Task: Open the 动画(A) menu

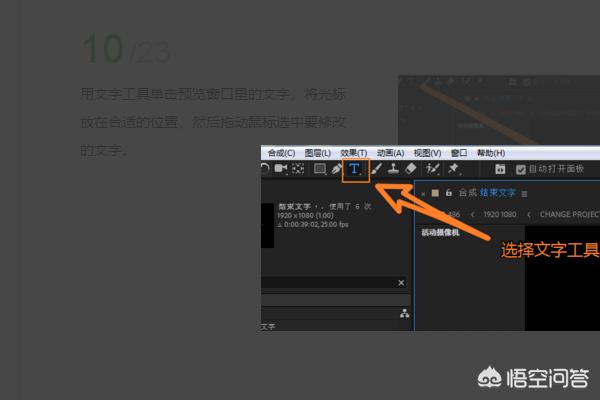Action: point(390,153)
